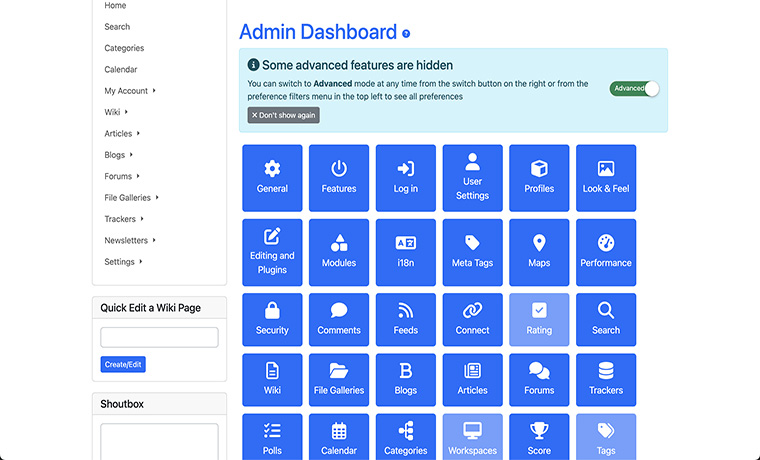Click the help icon beside Admin Dashboard
760x460 pixels.
(406, 34)
